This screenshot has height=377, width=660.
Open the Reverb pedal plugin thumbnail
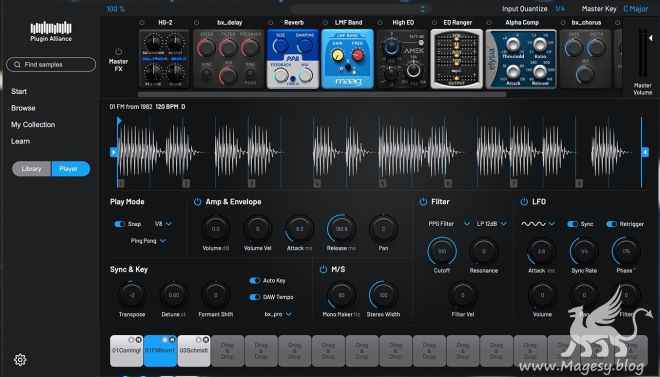[x=293, y=59]
